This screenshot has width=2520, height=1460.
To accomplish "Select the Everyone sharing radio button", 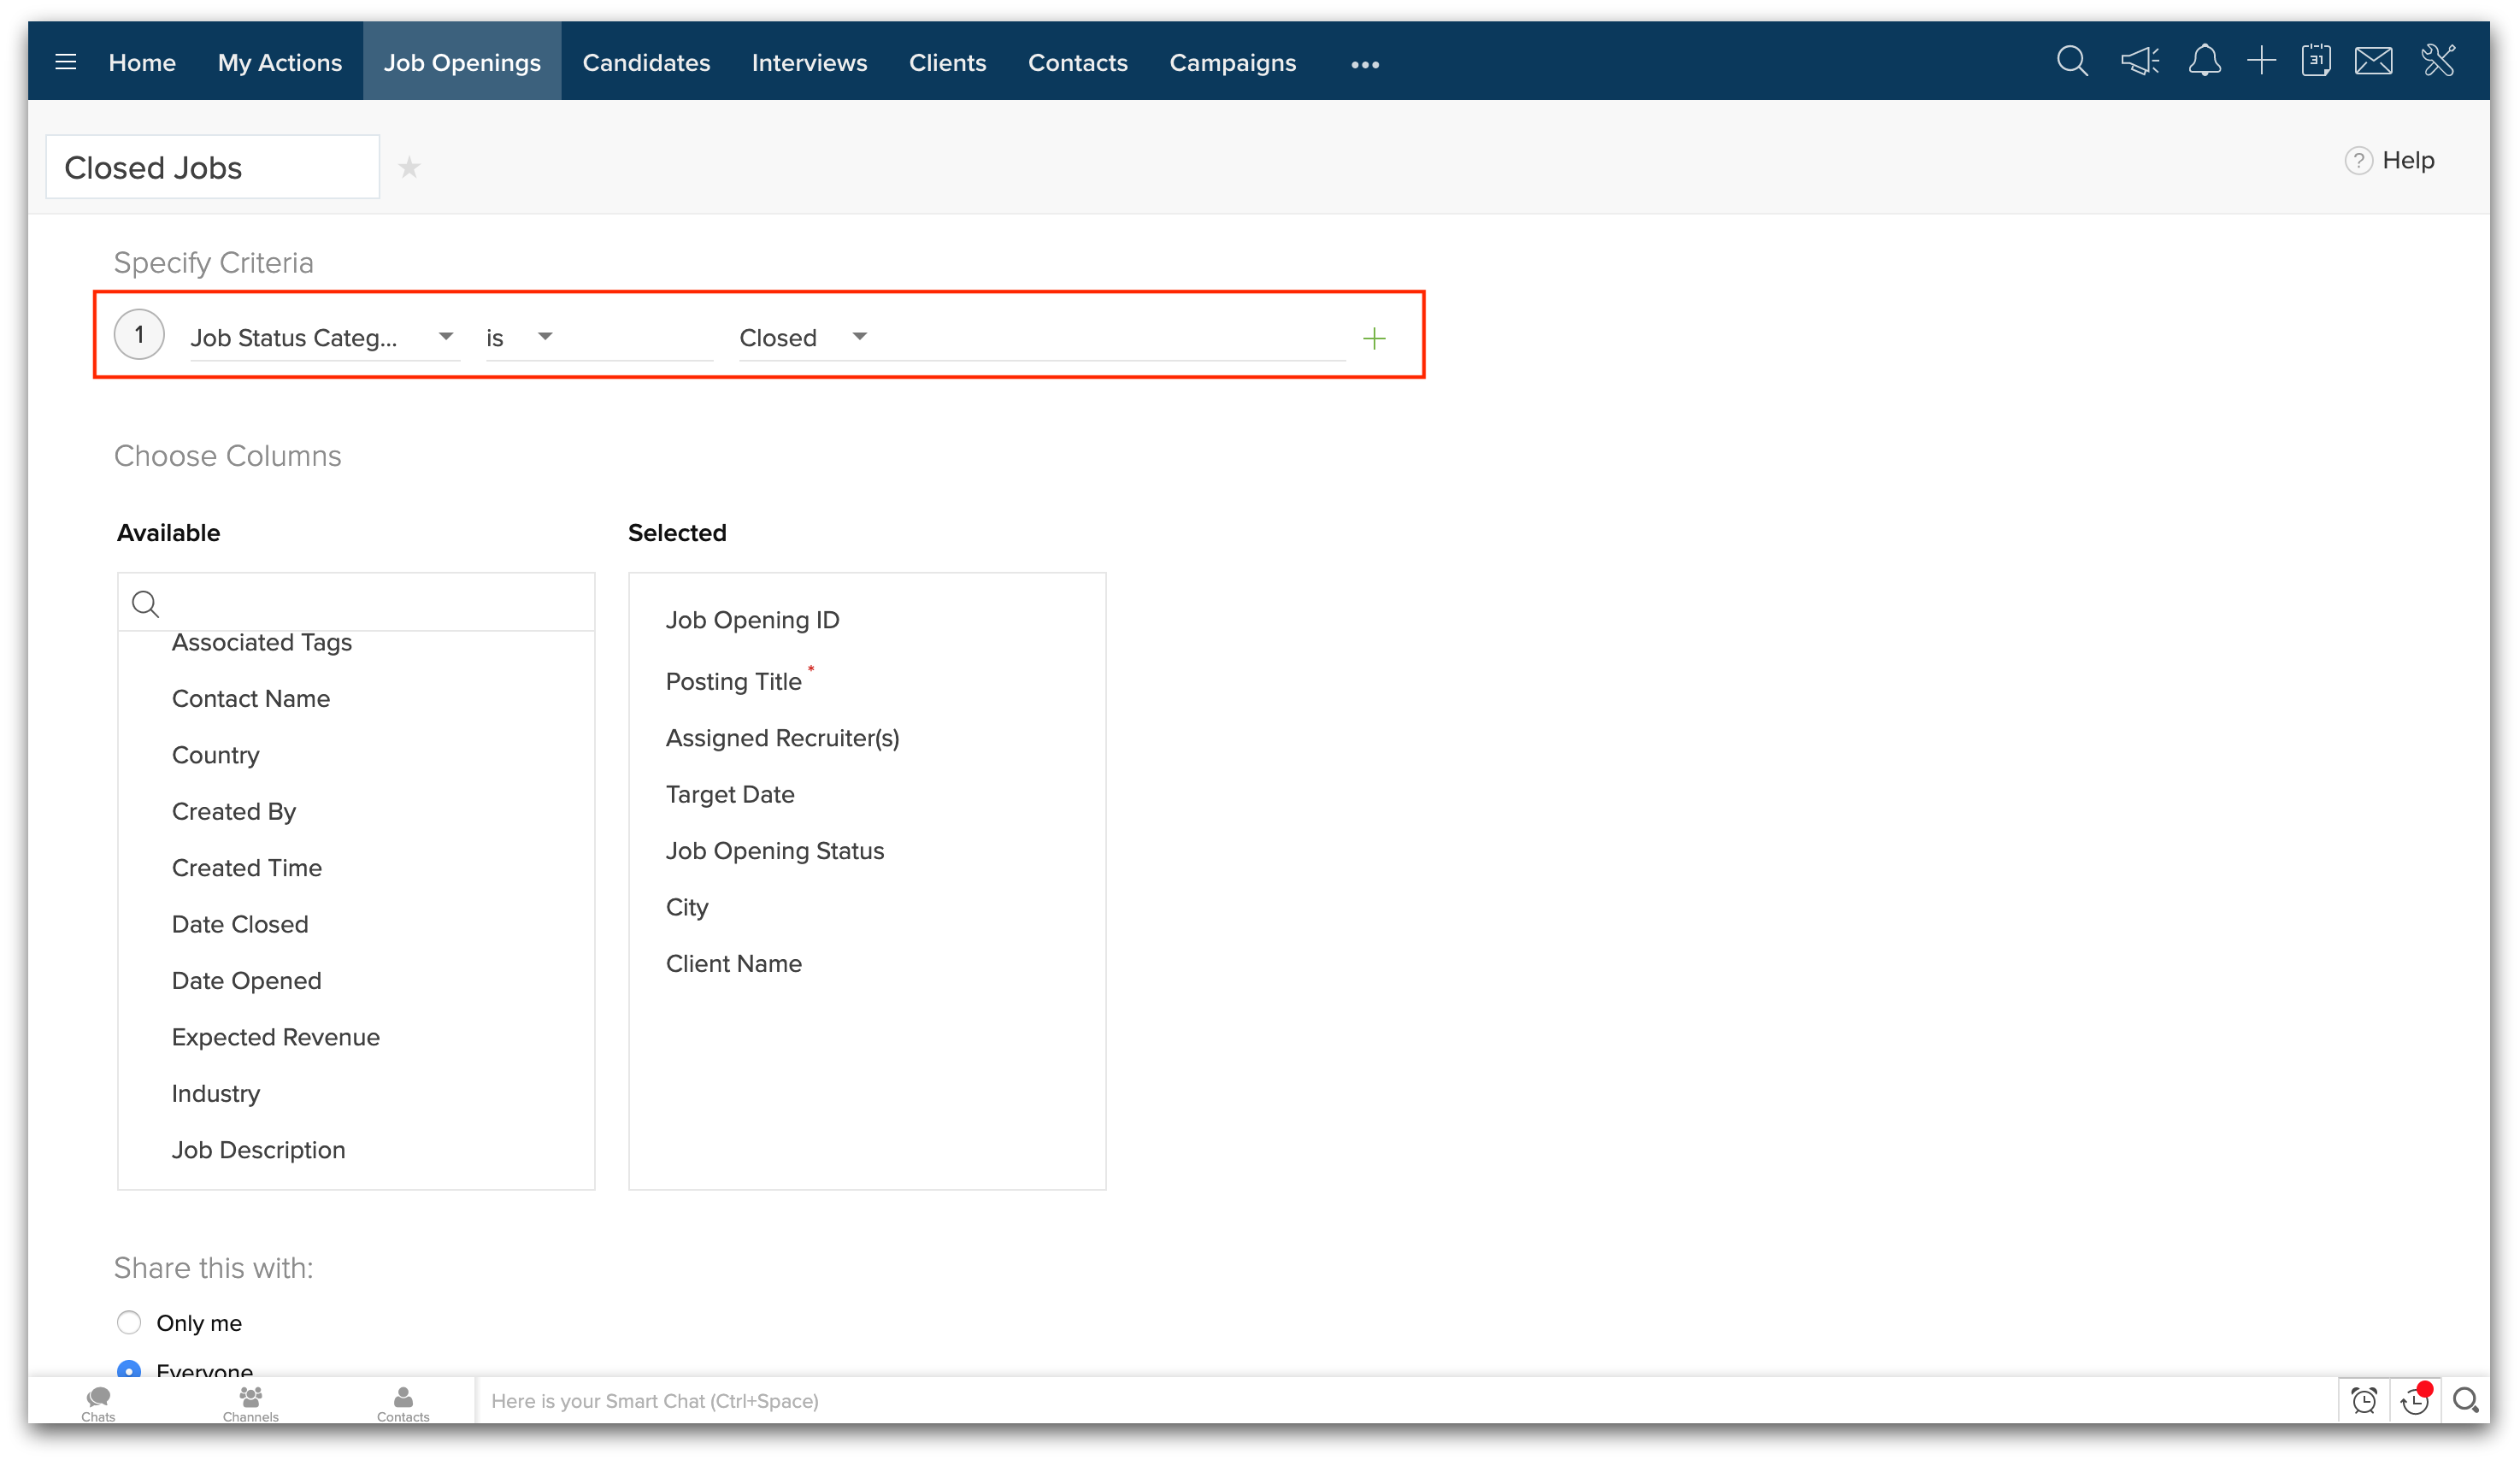I will 129,1369.
